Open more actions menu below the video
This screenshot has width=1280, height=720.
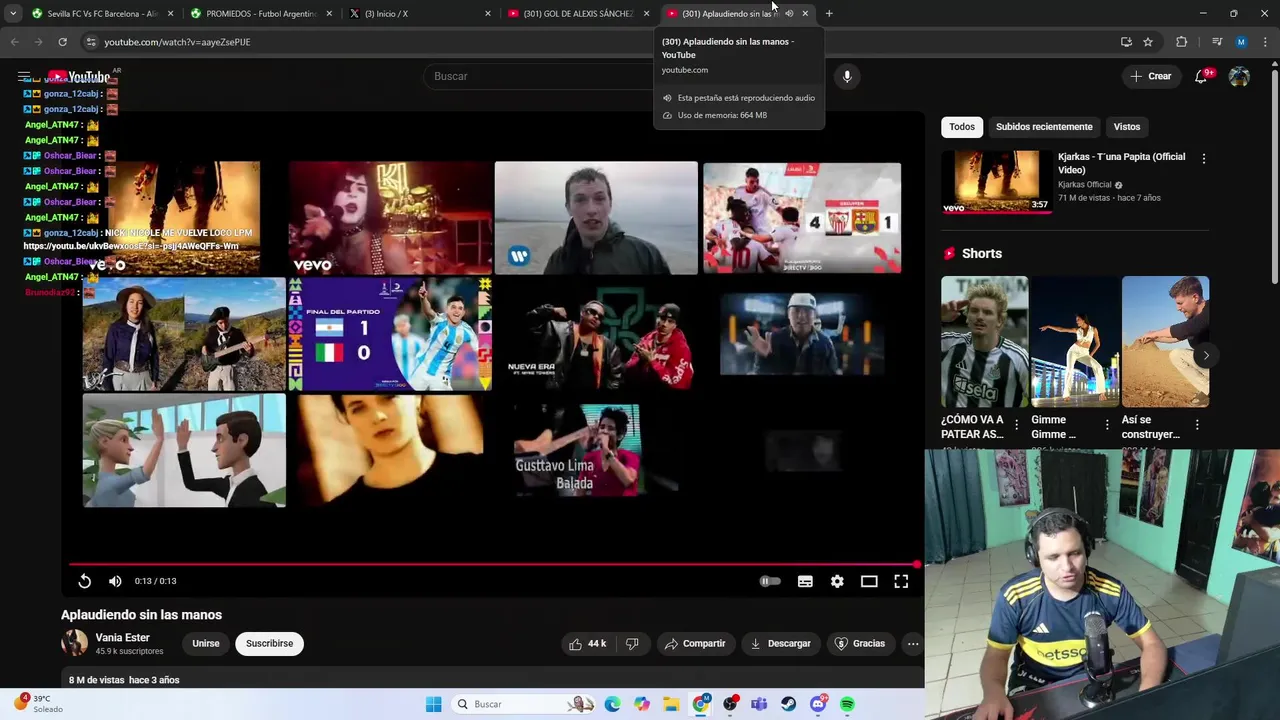click(x=913, y=643)
